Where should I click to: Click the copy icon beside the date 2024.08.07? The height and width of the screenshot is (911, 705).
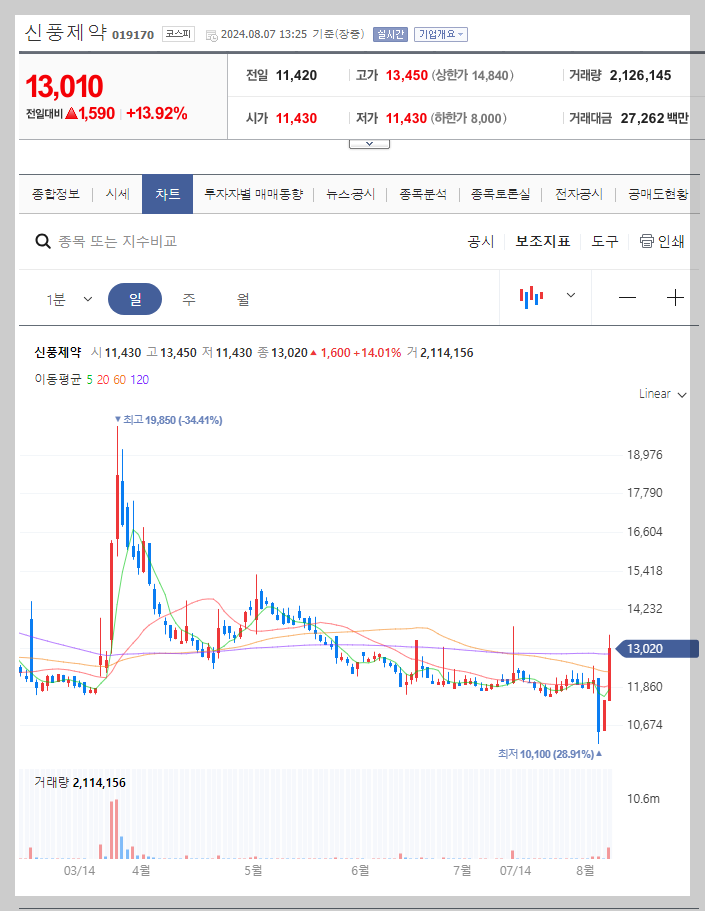(x=211, y=34)
